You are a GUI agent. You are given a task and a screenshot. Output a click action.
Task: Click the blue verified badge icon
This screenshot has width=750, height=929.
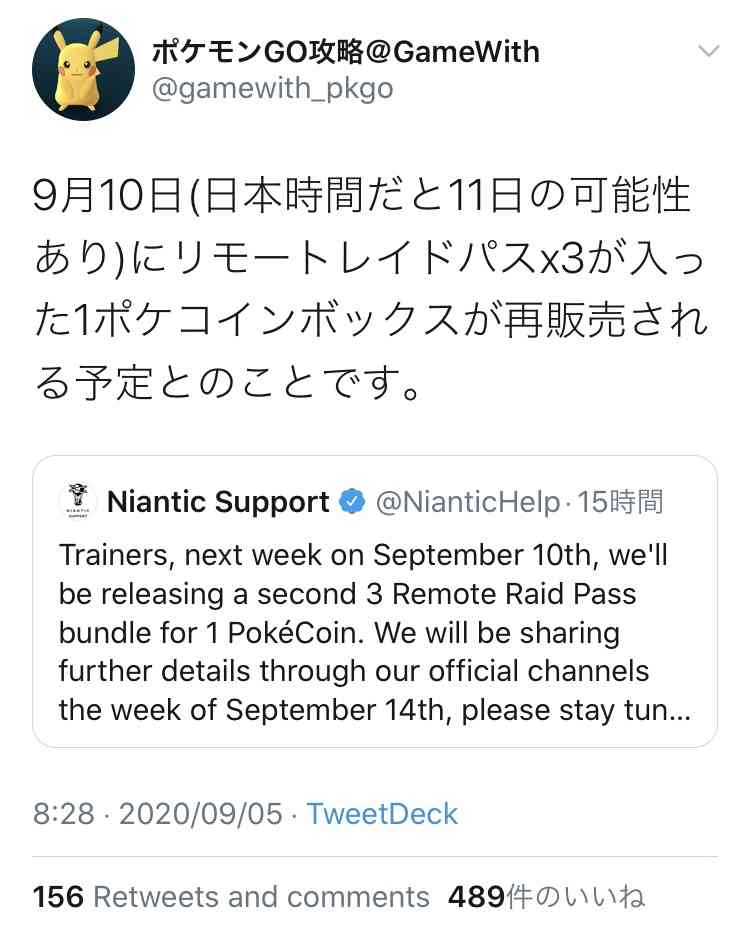click(x=352, y=502)
